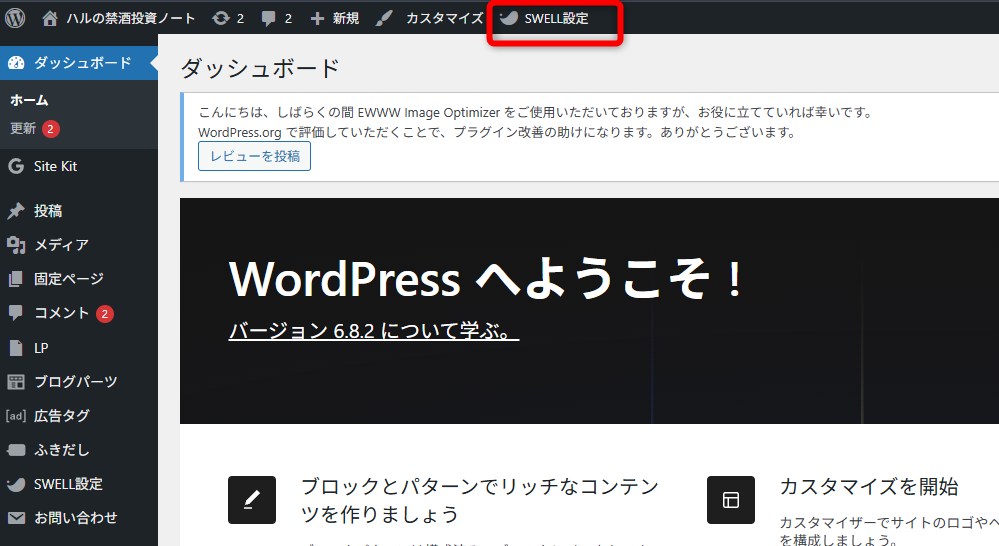
Task: Open メディア in the sidebar
Action: tap(61, 245)
